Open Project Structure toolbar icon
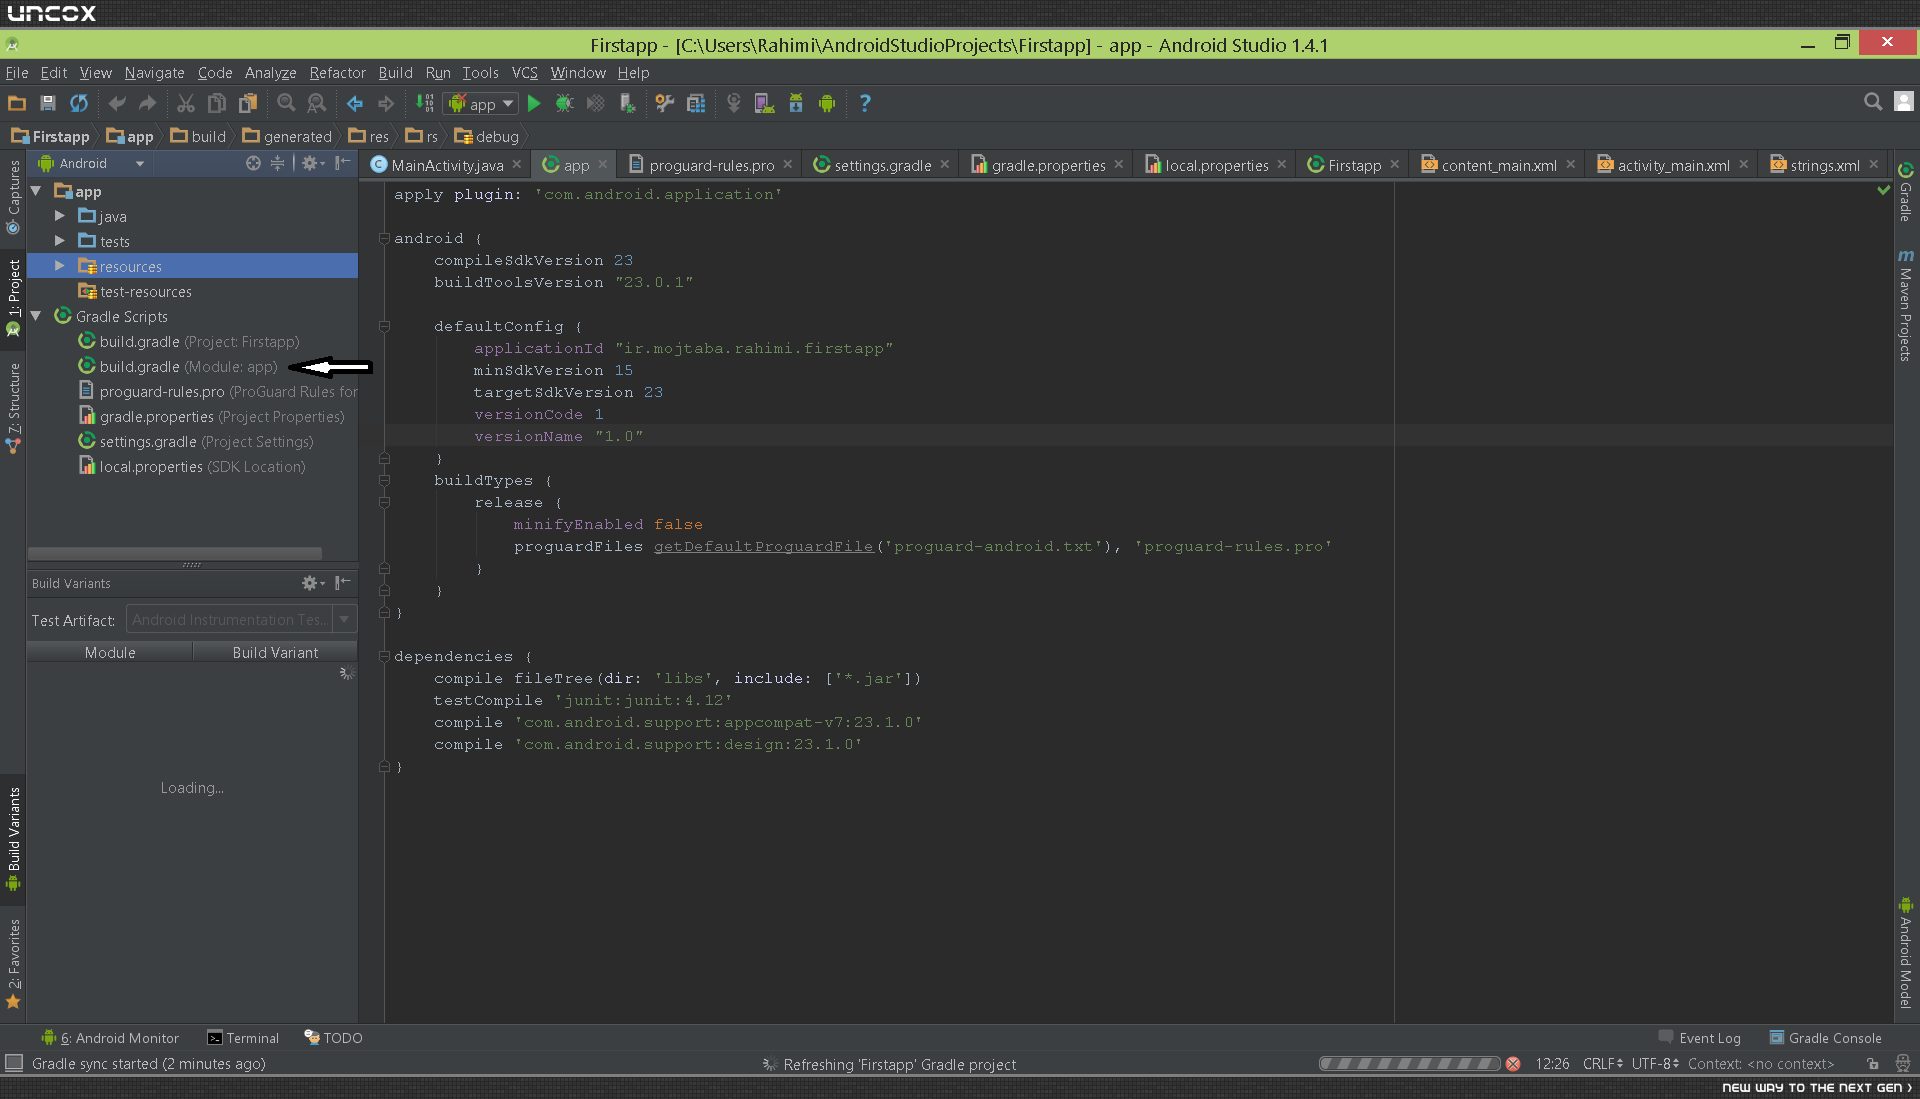Viewport: 1920px width, 1099px height. coord(697,103)
